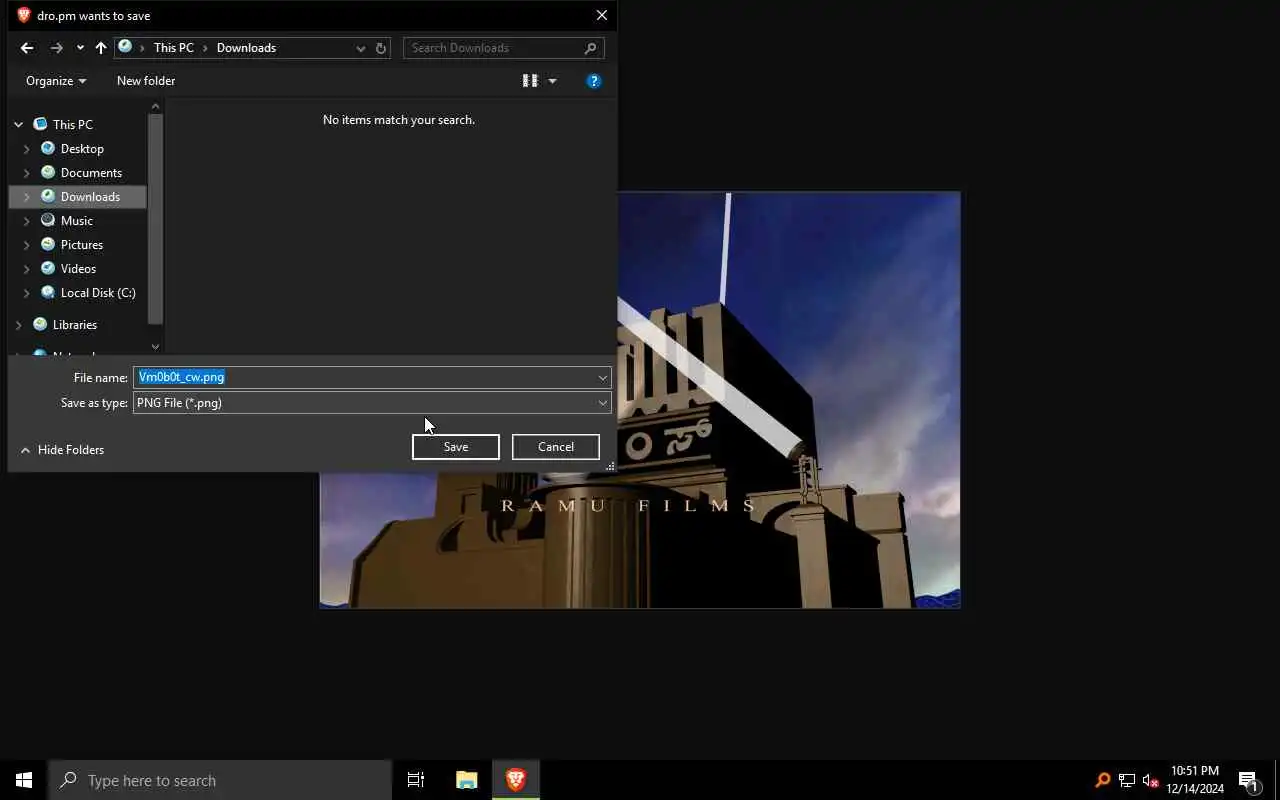Viewport: 1280px width, 800px height.
Task: Refresh the Downloads folder view
Action: (x=381, y=48)
